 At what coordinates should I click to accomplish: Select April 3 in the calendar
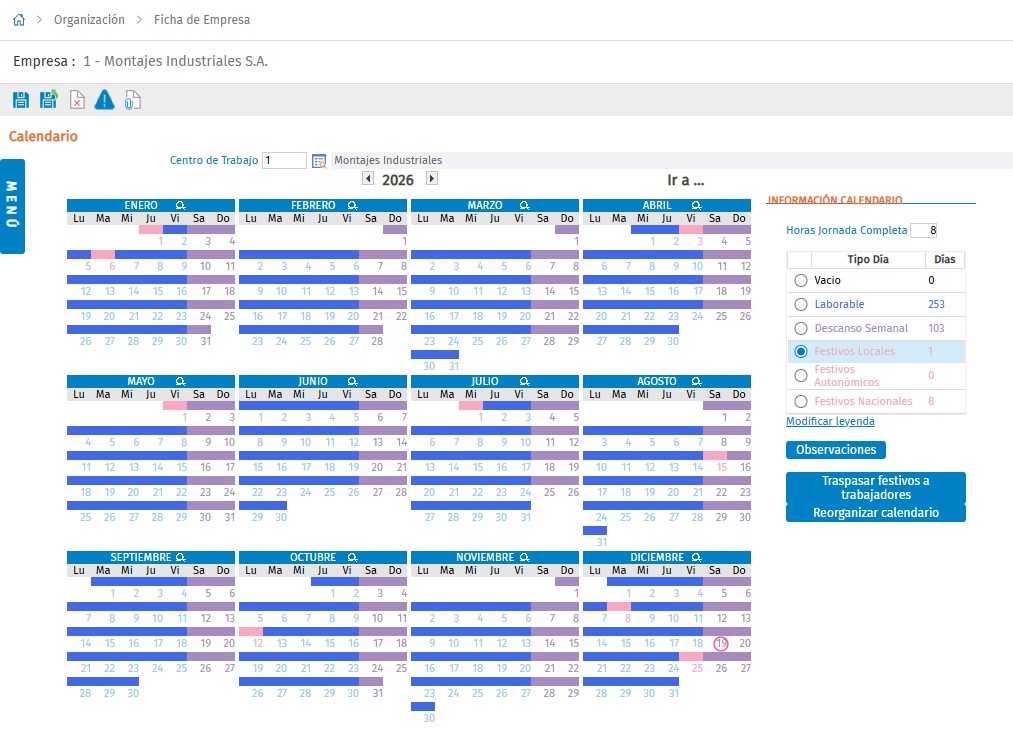[x=699, y=242]
